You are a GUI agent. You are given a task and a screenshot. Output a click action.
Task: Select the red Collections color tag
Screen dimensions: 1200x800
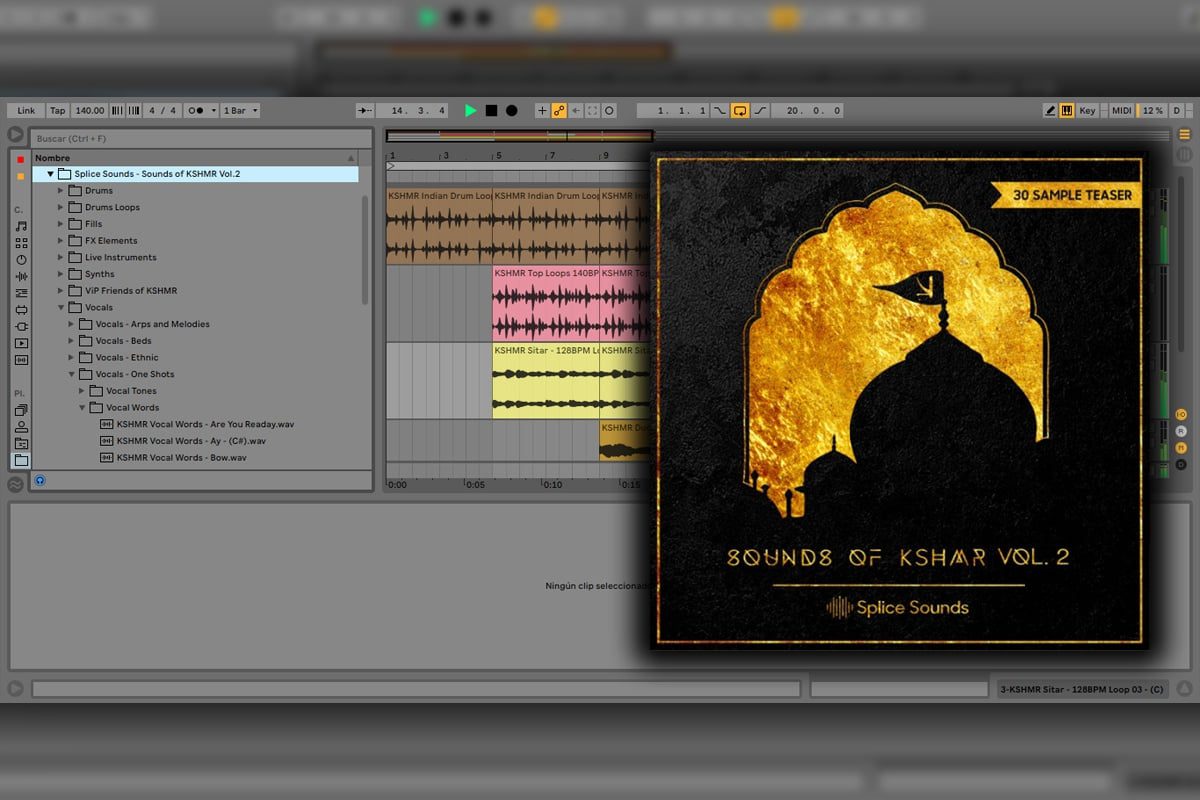[x=21, y=160]
